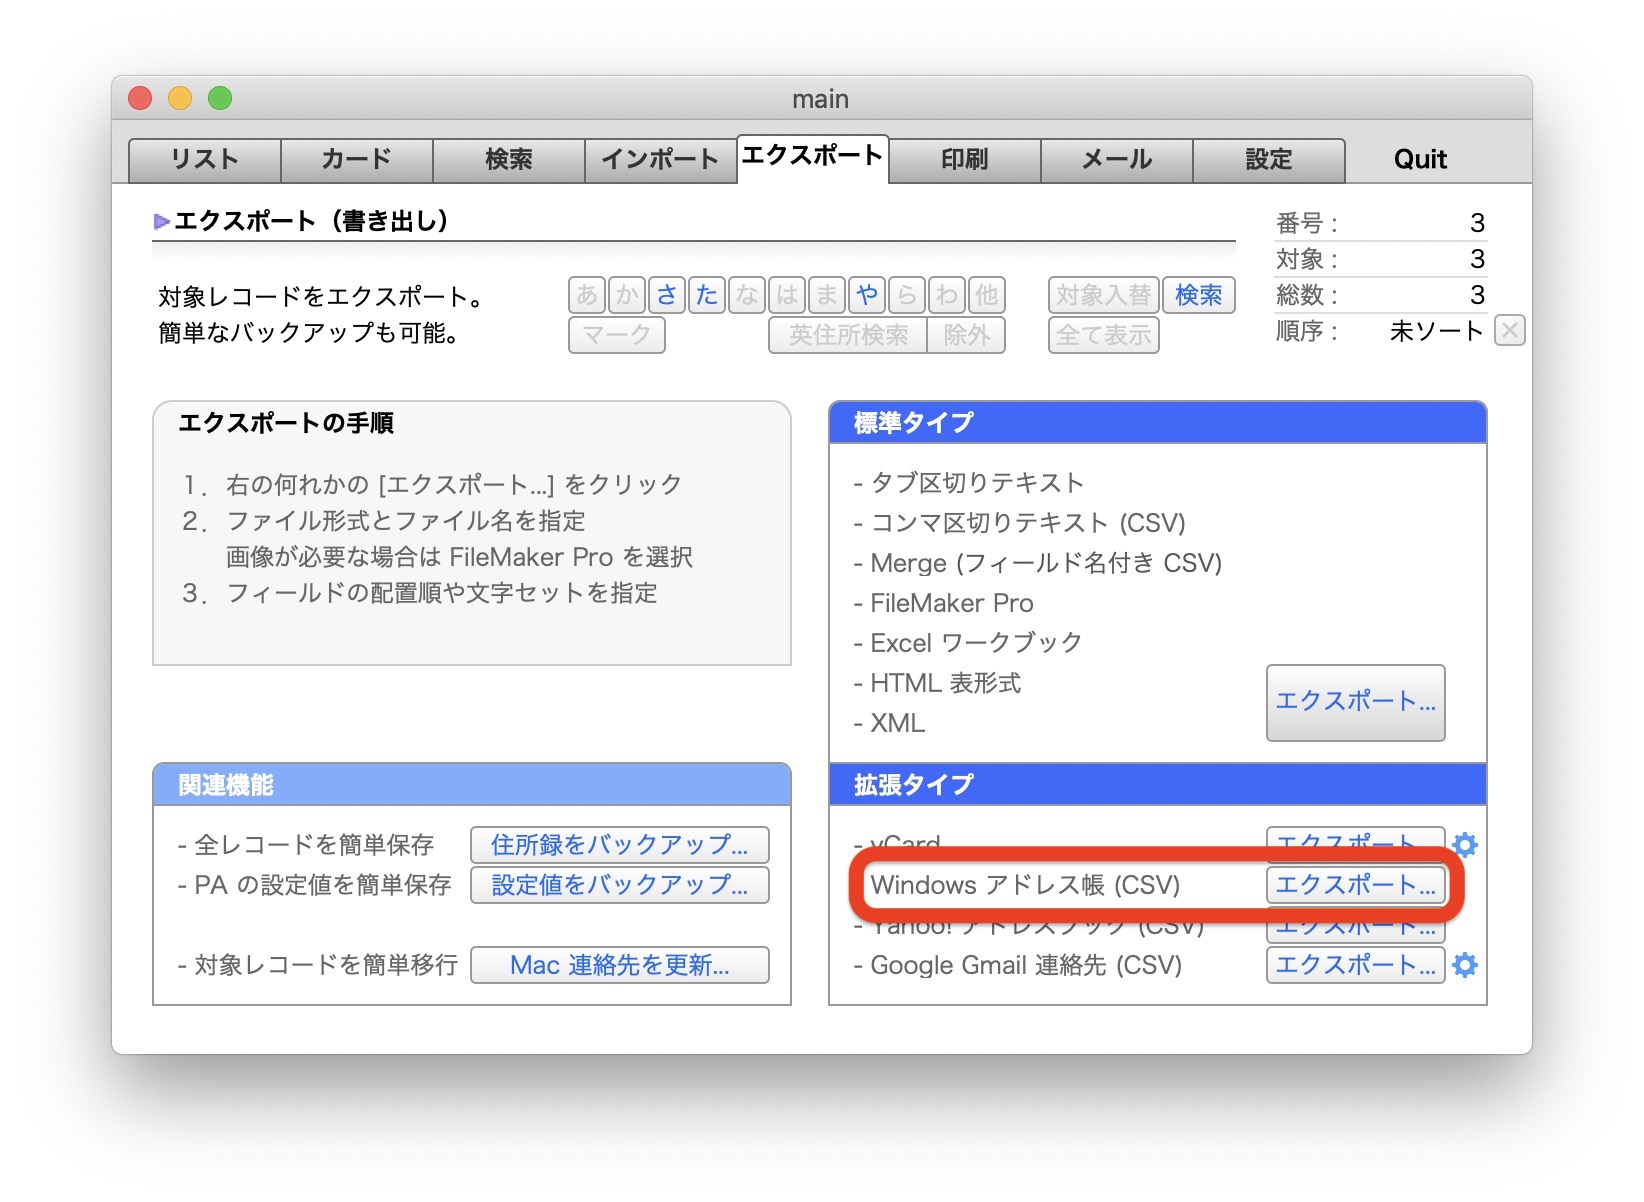This screenshot has height=1202, width=1644.
Task: Click 住所録をバックアップ button
Action: coord(619,845)
